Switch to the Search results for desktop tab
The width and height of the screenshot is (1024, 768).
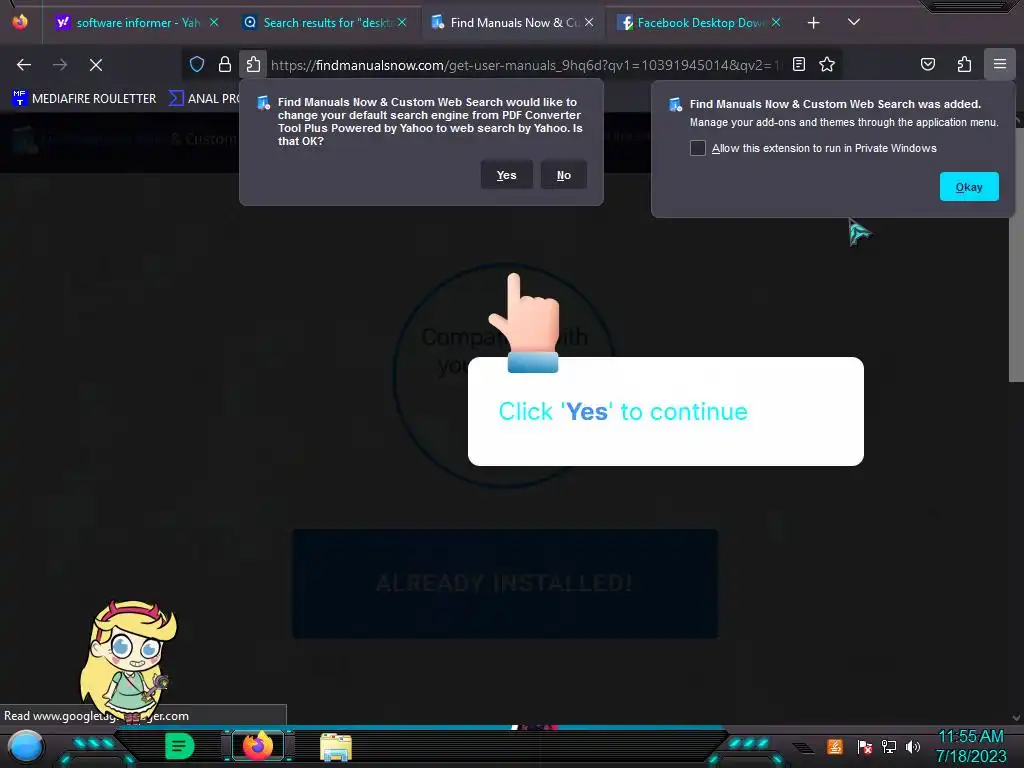[325, 22]
